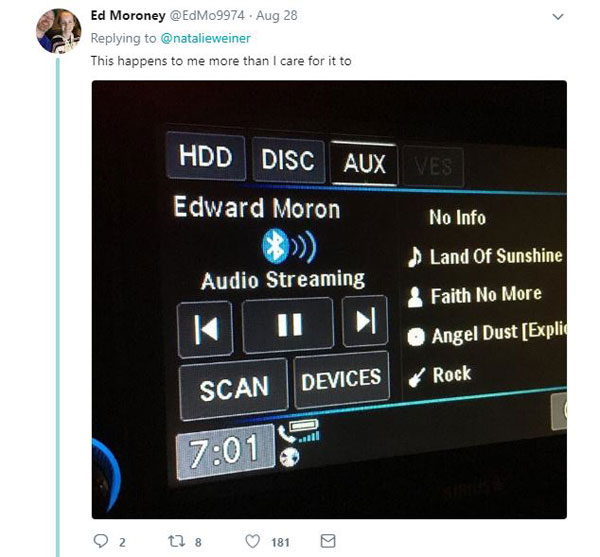Select the DISC source tab
This screenshot has height=557, width=600.
288,160
